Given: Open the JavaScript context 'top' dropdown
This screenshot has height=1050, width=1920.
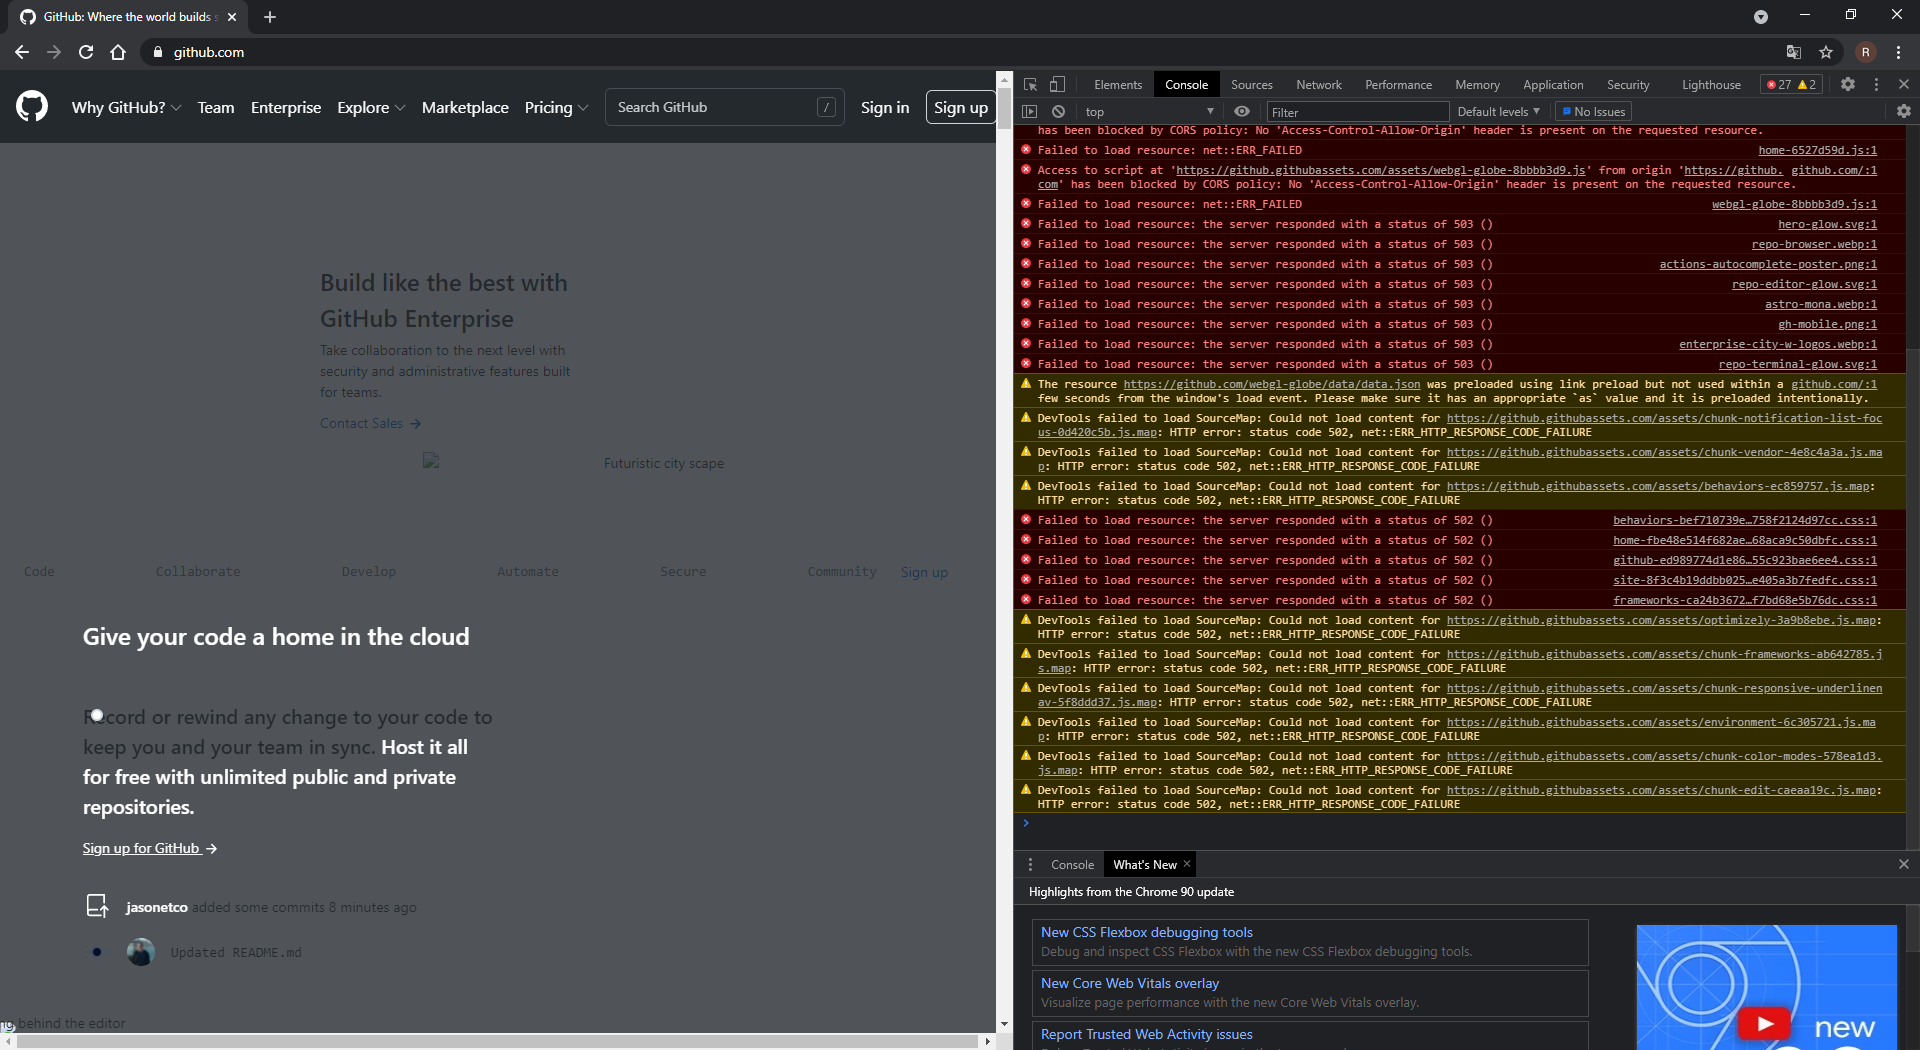Looking at the screenshot, I should (1150, 112).
